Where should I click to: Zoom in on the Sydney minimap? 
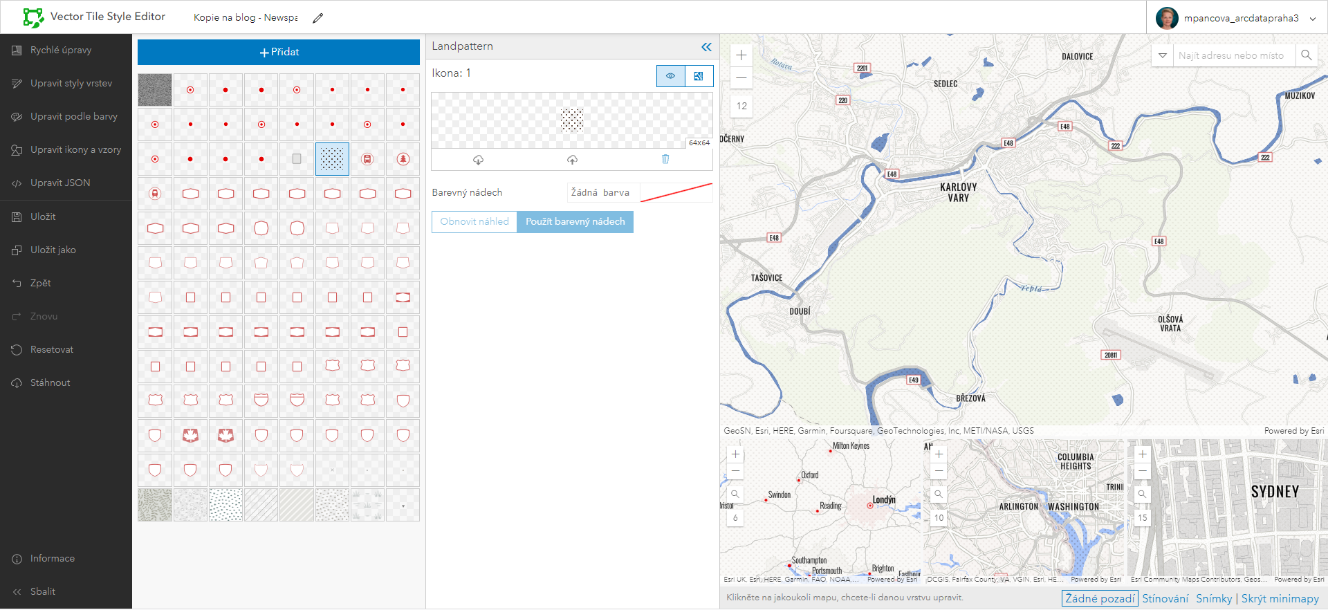pyautogui.click(x=1142, y=454)
